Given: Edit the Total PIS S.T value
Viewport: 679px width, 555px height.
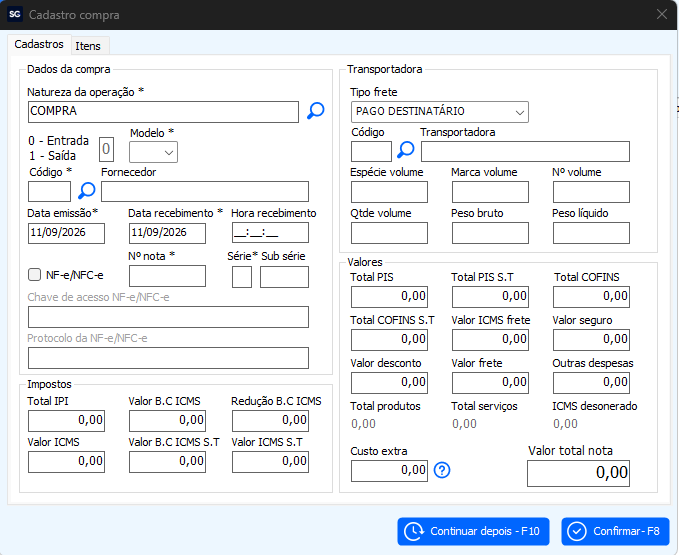Looking at the screenshot, I should pyautogui.click(x=490, y=297).
